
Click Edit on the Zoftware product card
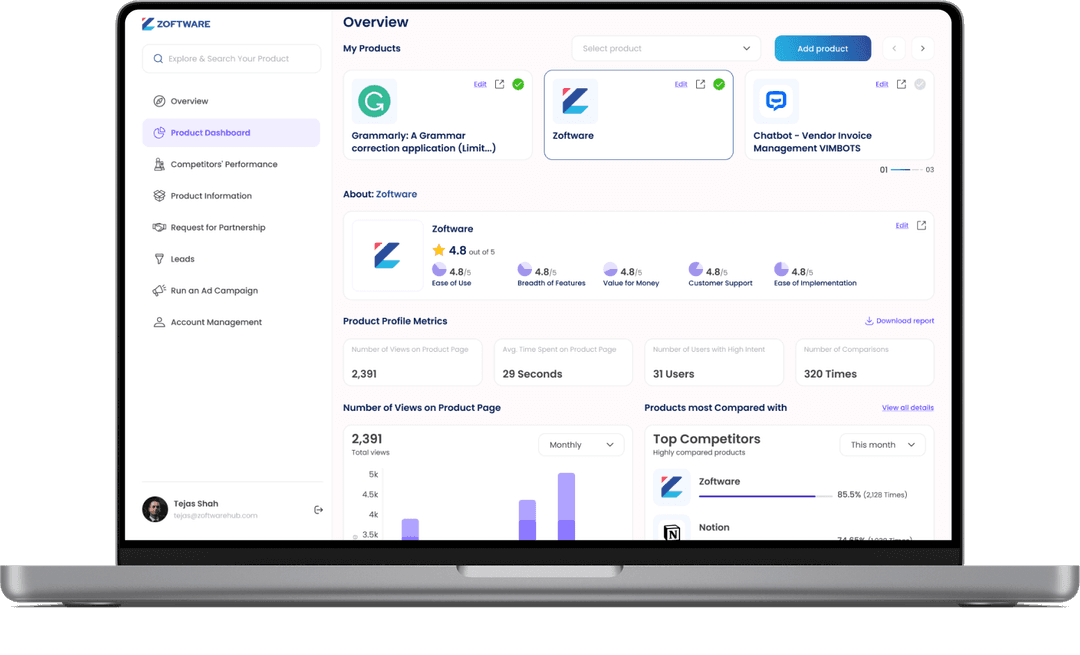pos(681,85)
